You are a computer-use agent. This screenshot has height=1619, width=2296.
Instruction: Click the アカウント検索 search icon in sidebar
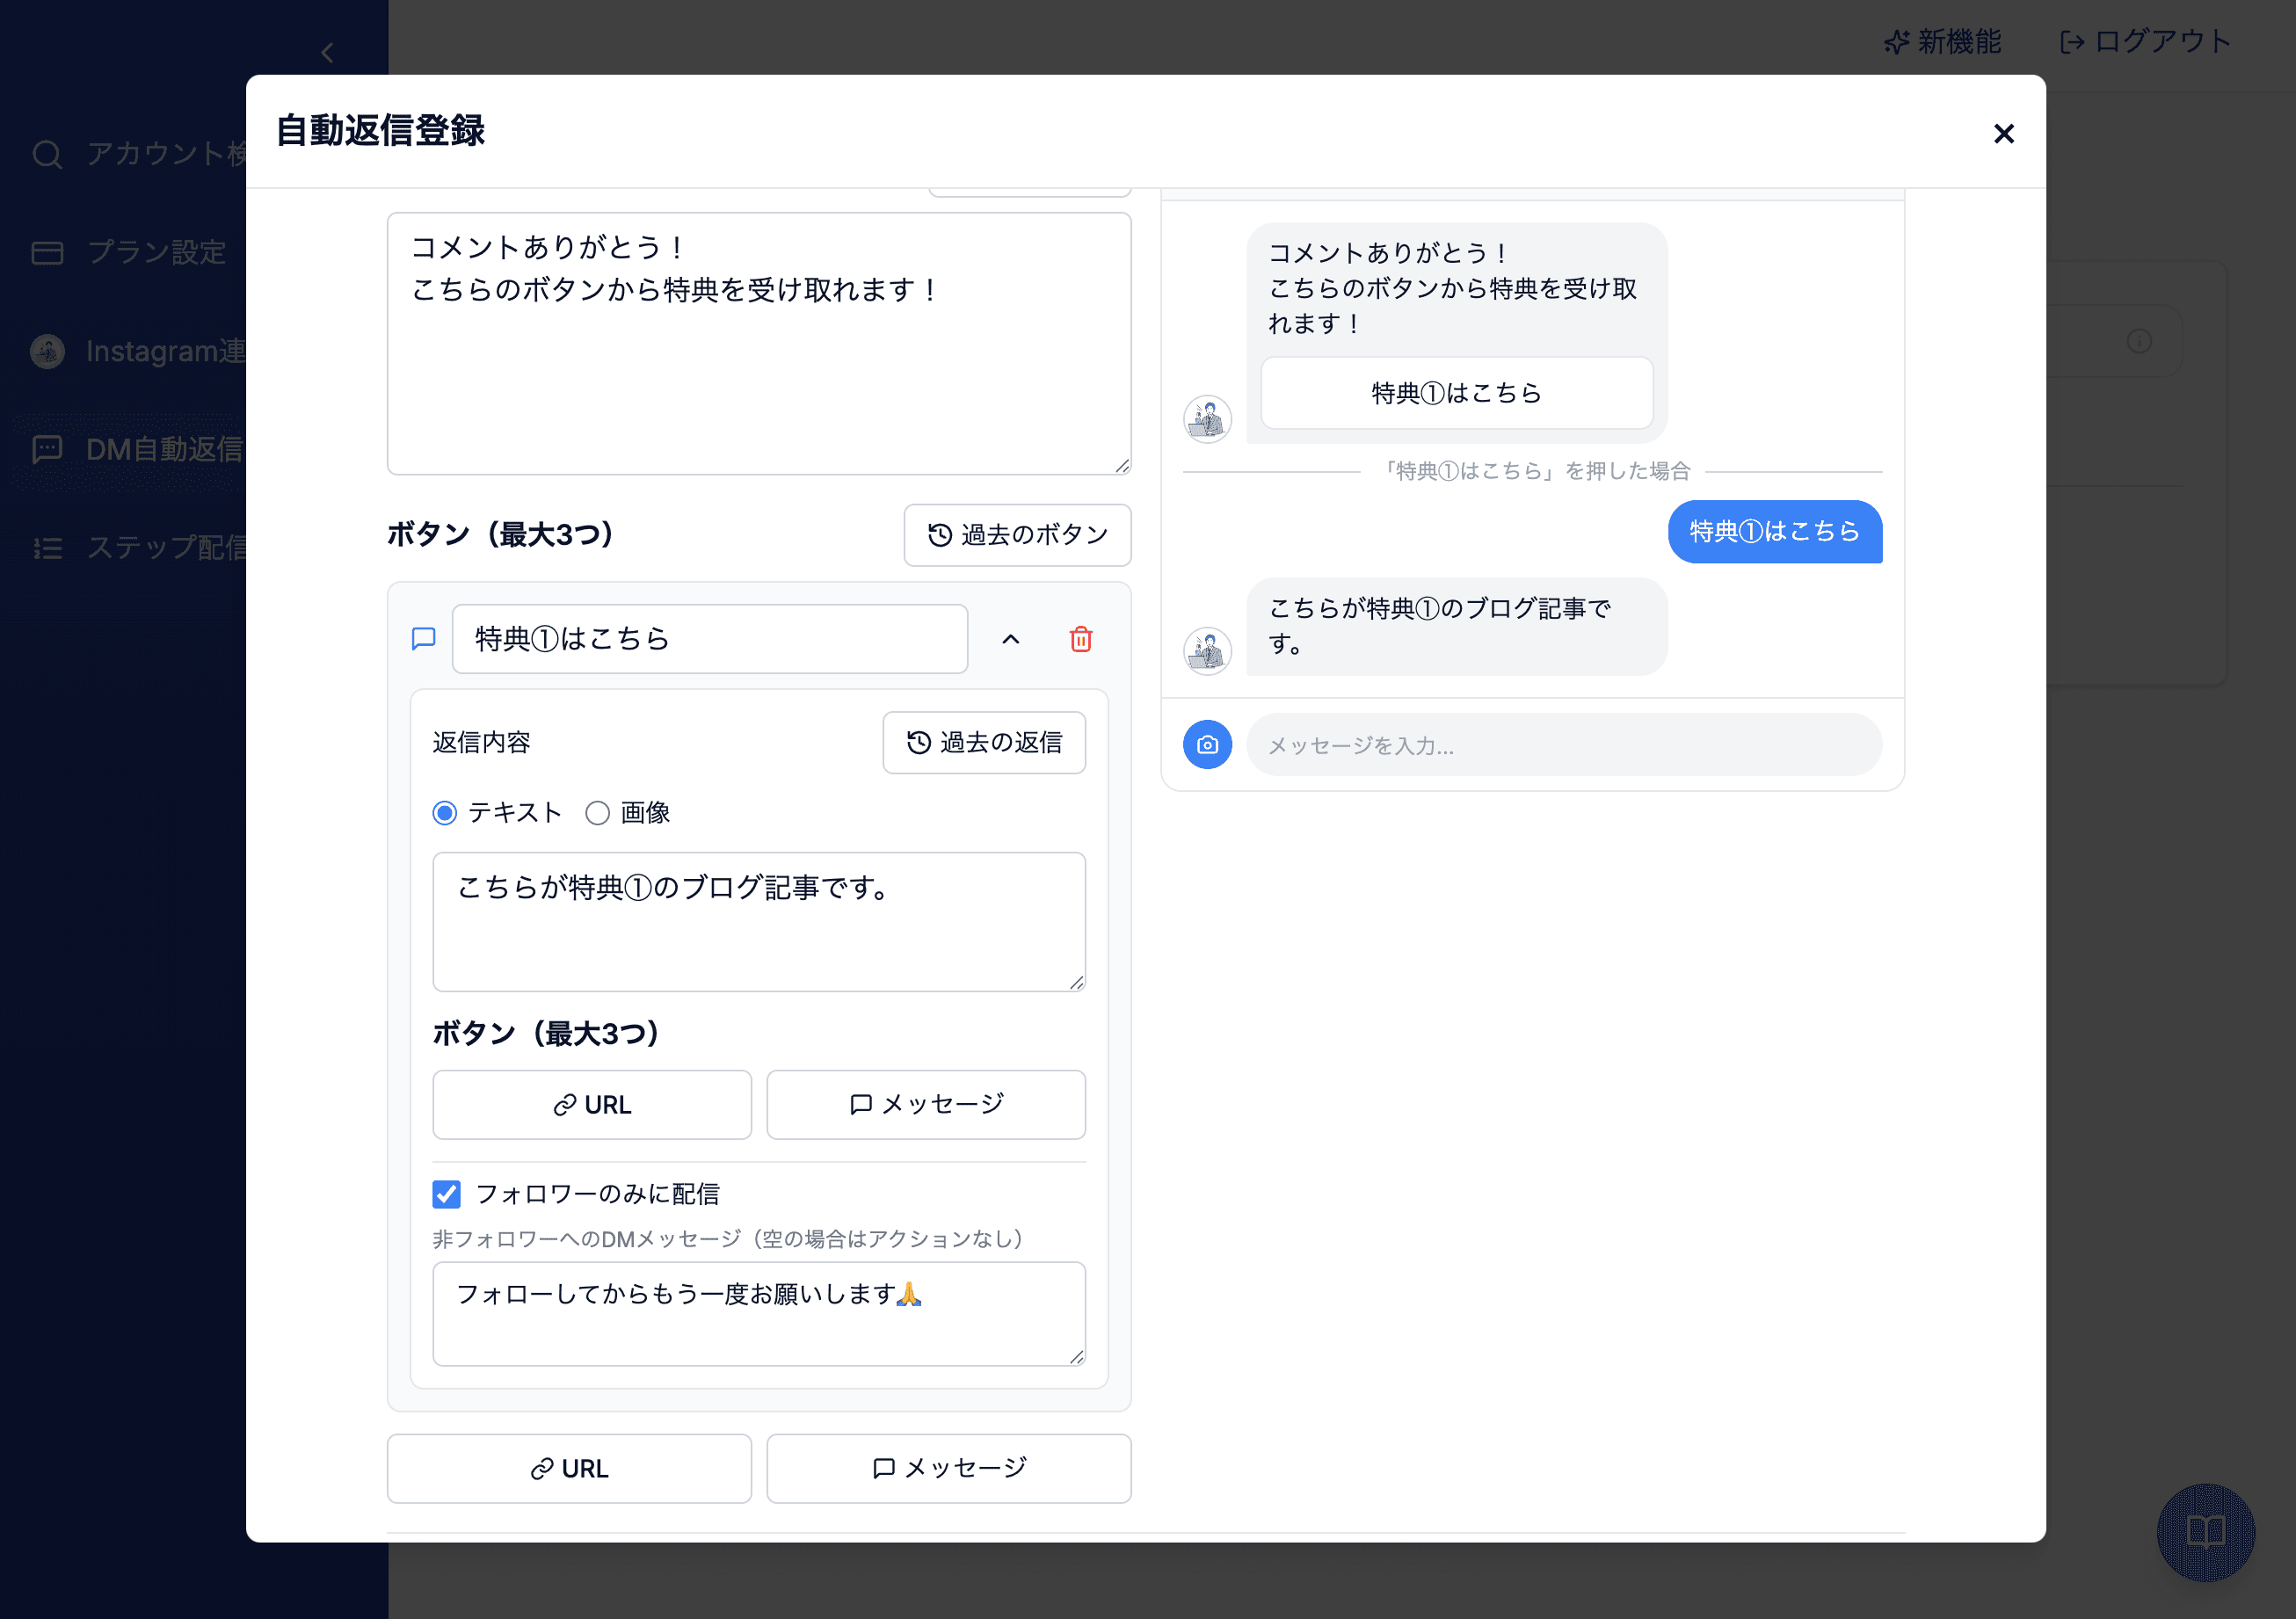click(x=47, y=154)
